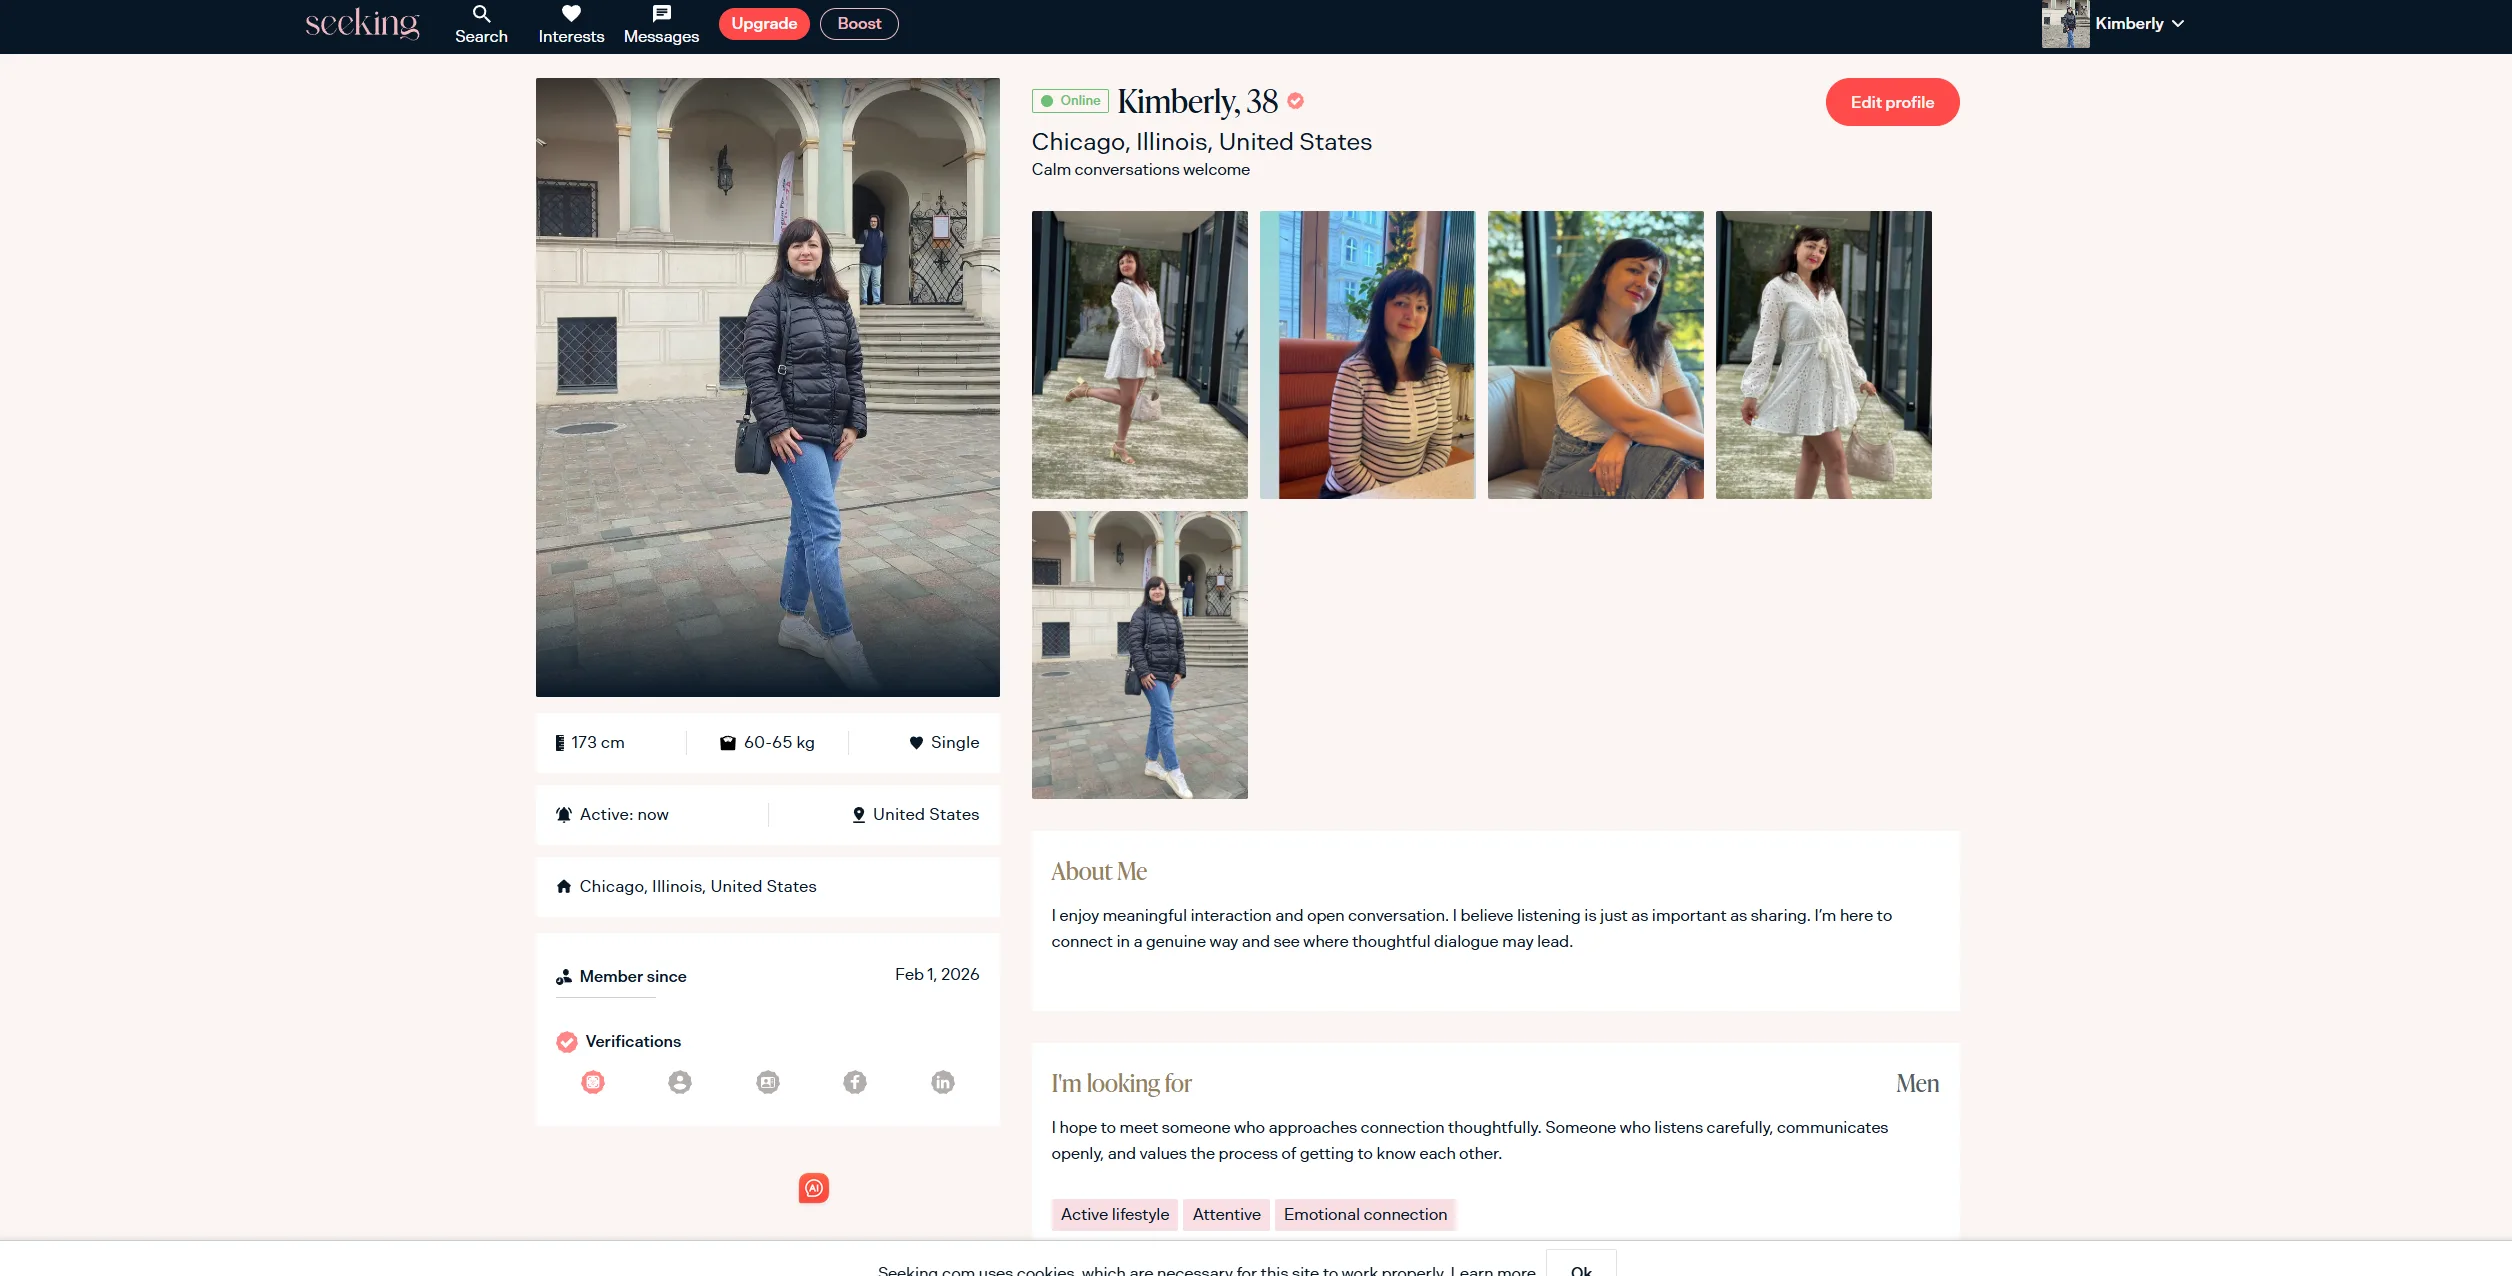Click the verified badge beside Kimberly's name

click(1296, 101)
